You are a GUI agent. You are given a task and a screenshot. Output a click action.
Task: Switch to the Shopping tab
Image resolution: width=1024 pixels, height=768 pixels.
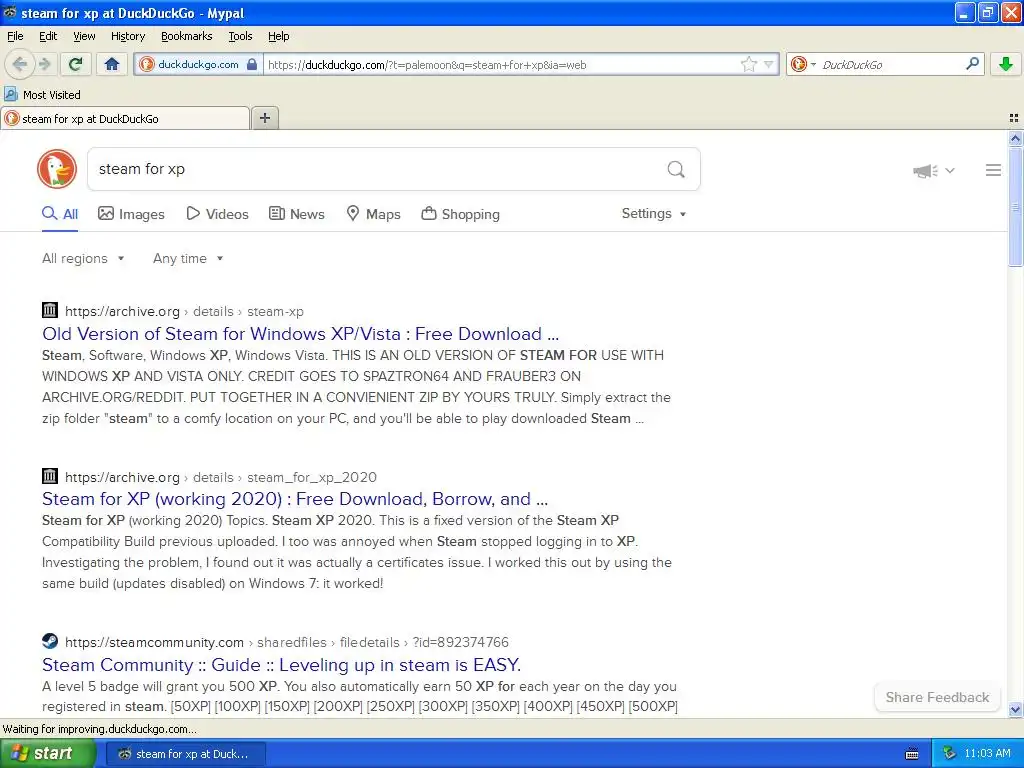(460, 214)
